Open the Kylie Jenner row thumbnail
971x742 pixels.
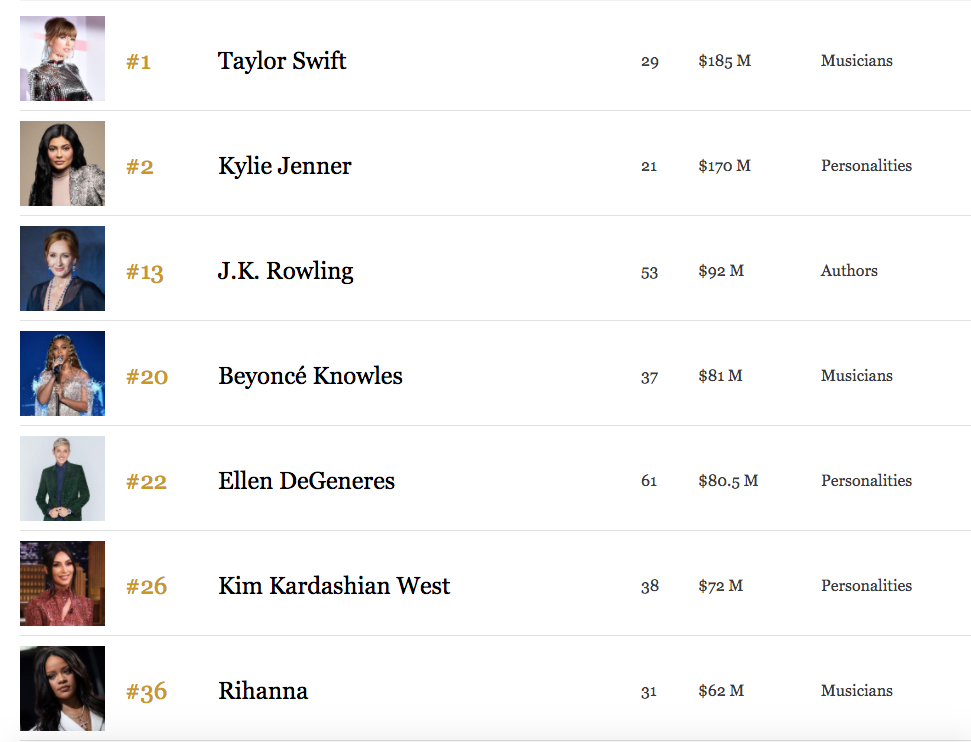[x=62, y=164]
